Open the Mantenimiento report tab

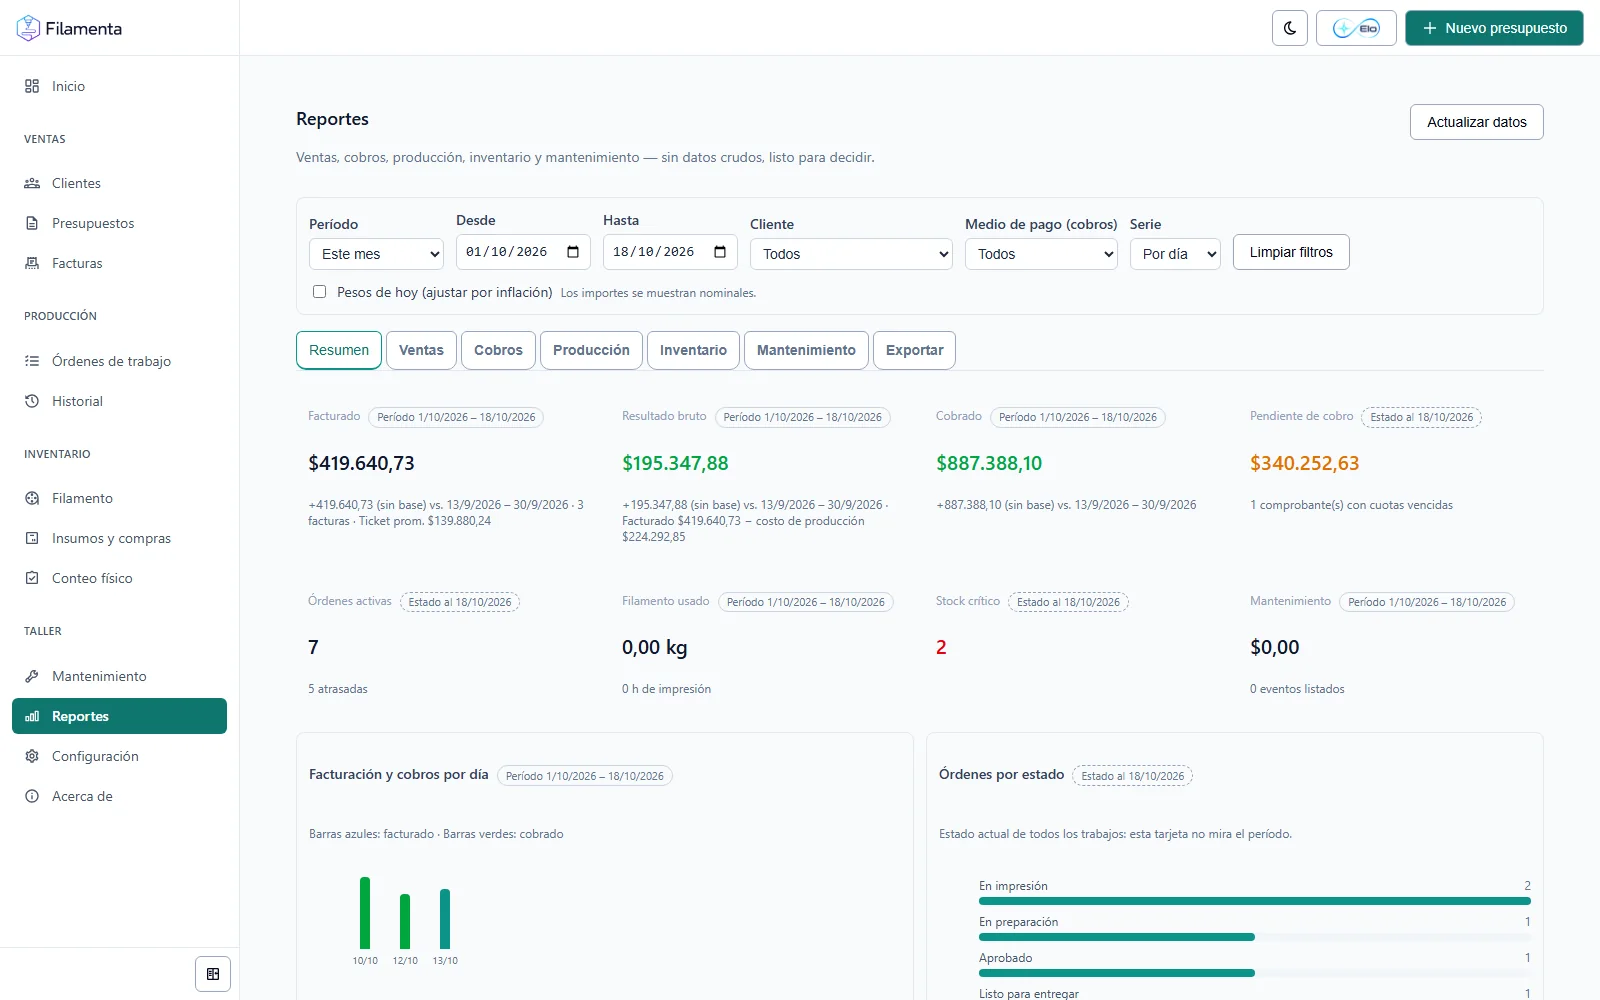click(806, 350)
